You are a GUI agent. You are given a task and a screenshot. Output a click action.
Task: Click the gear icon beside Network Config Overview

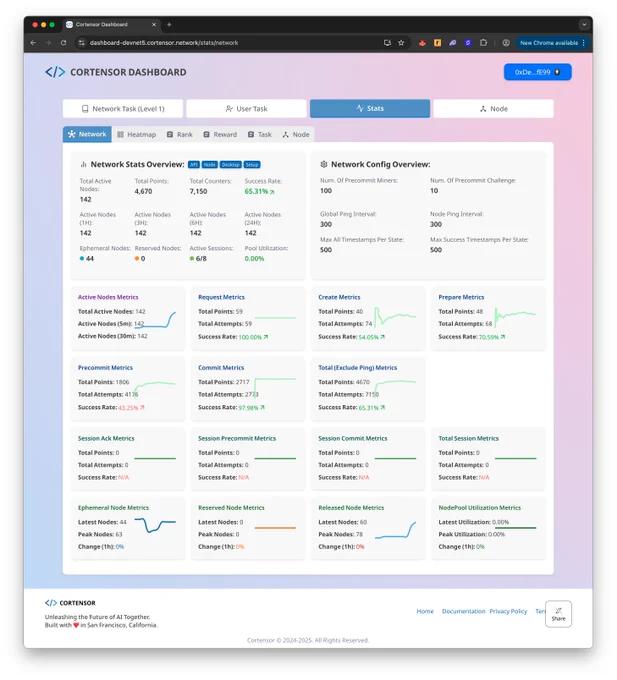[x=323, y=164]
